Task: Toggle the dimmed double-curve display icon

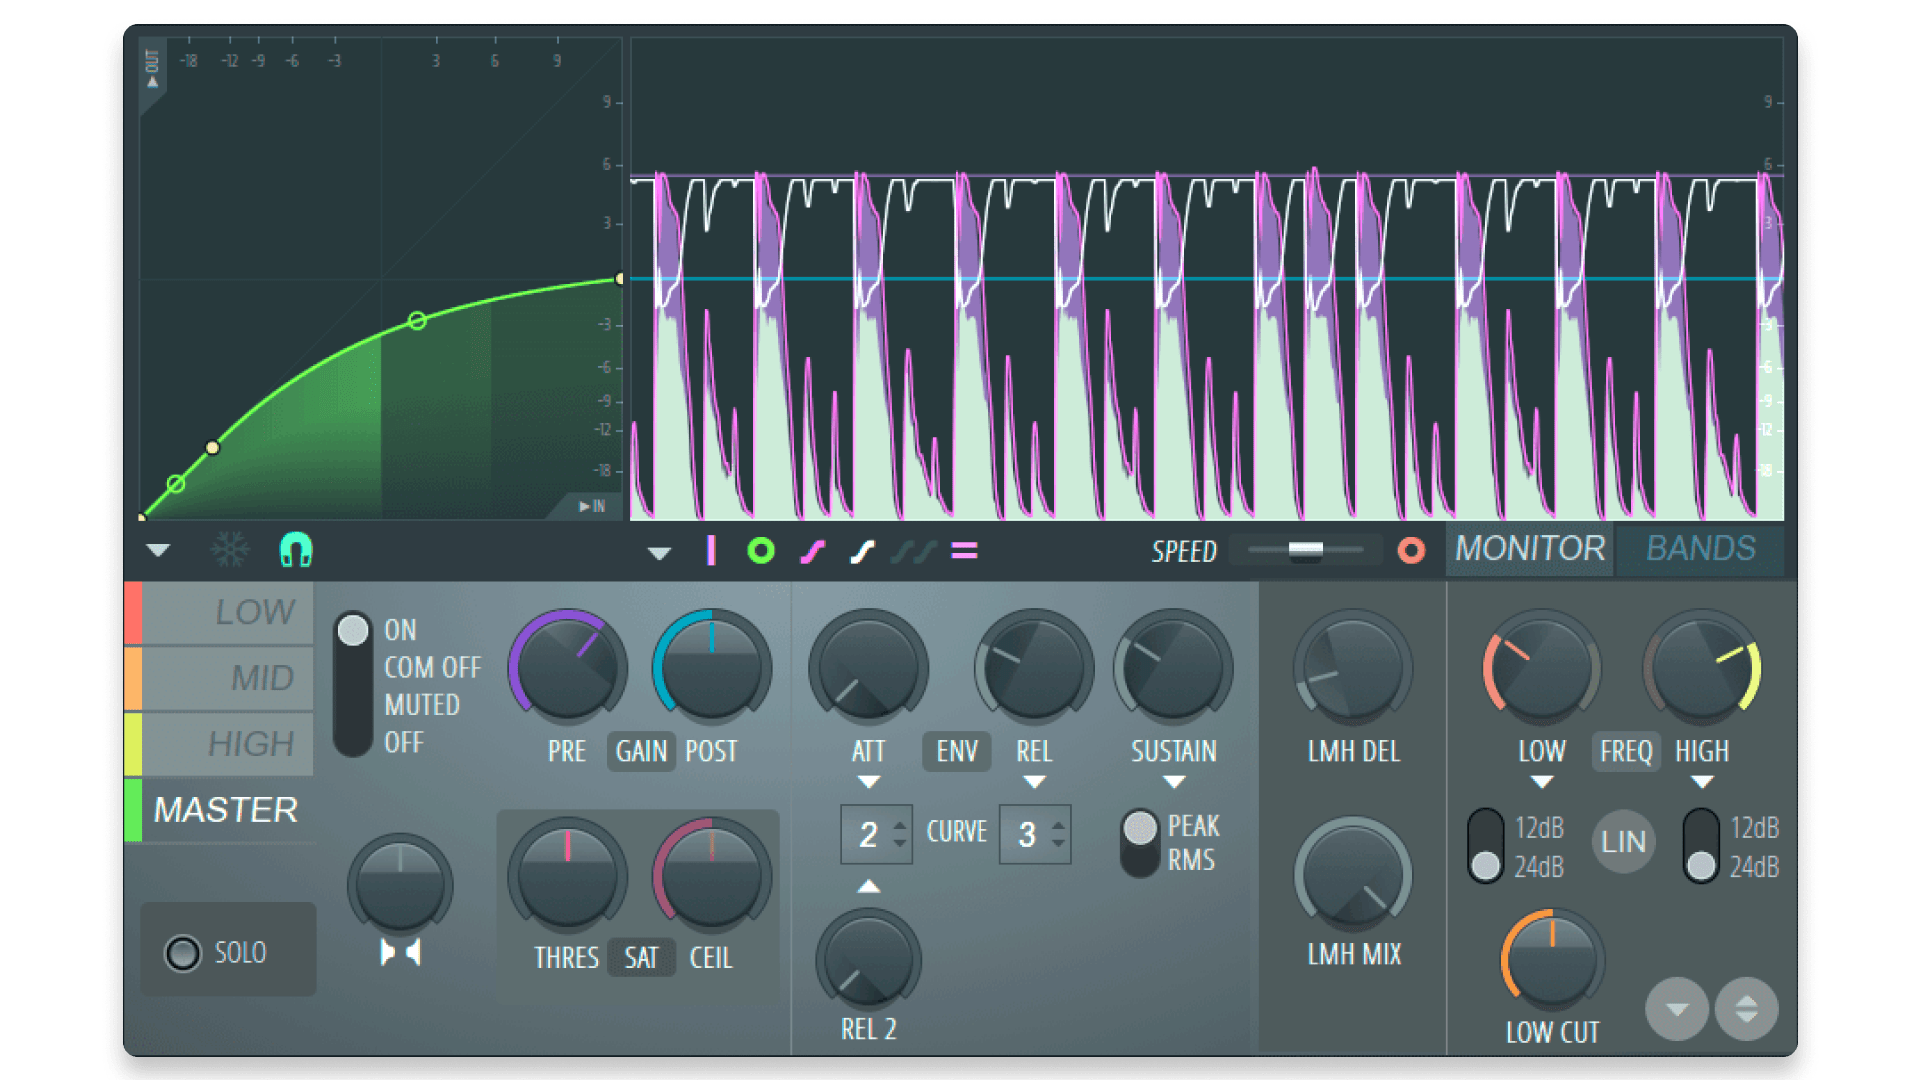Action: (x=914, y=551)
